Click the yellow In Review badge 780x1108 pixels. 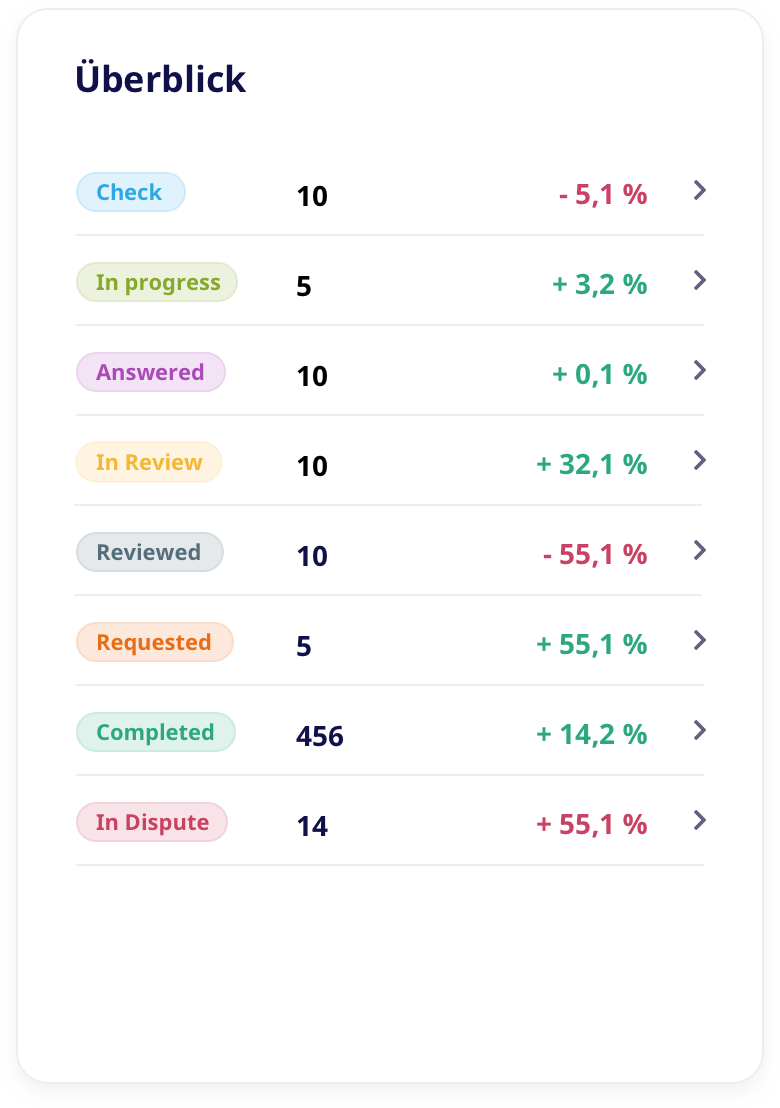tap(149, 462)
